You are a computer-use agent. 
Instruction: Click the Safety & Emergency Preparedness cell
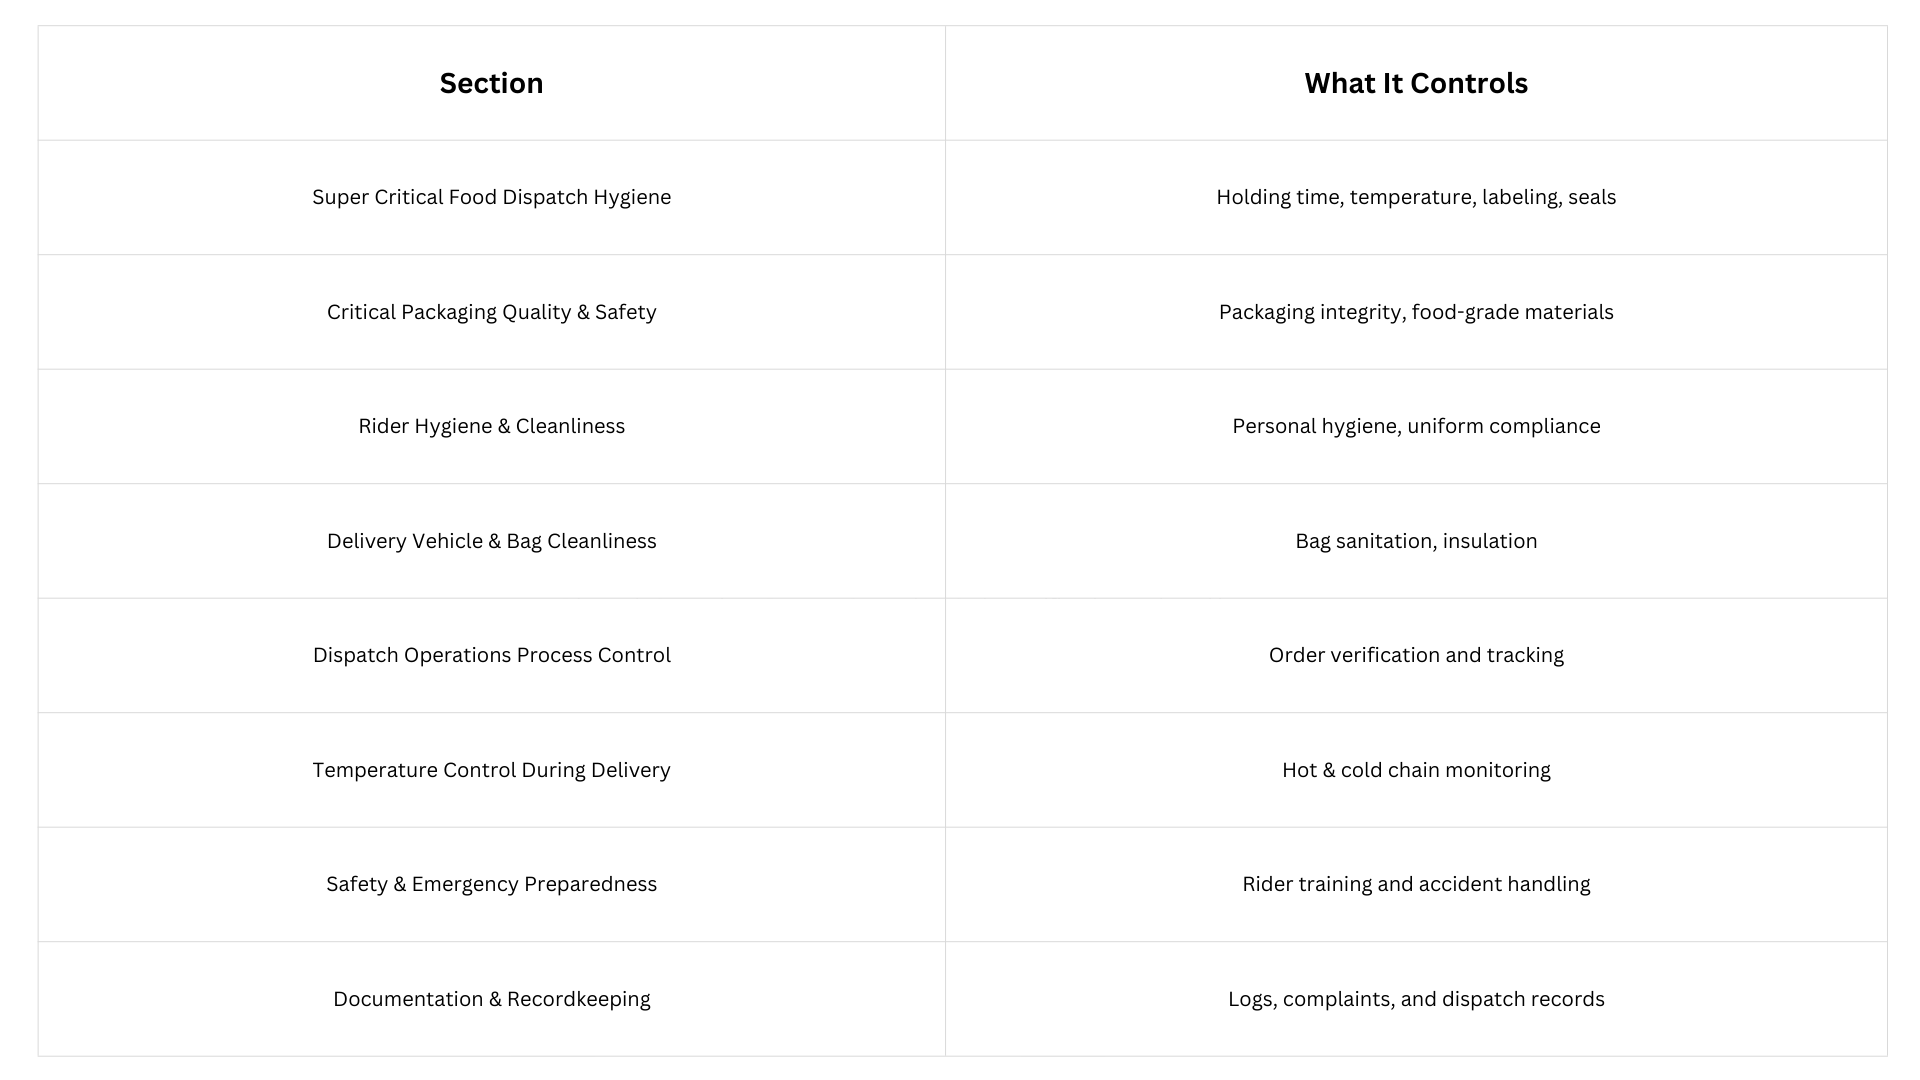[x=491, y=884]
